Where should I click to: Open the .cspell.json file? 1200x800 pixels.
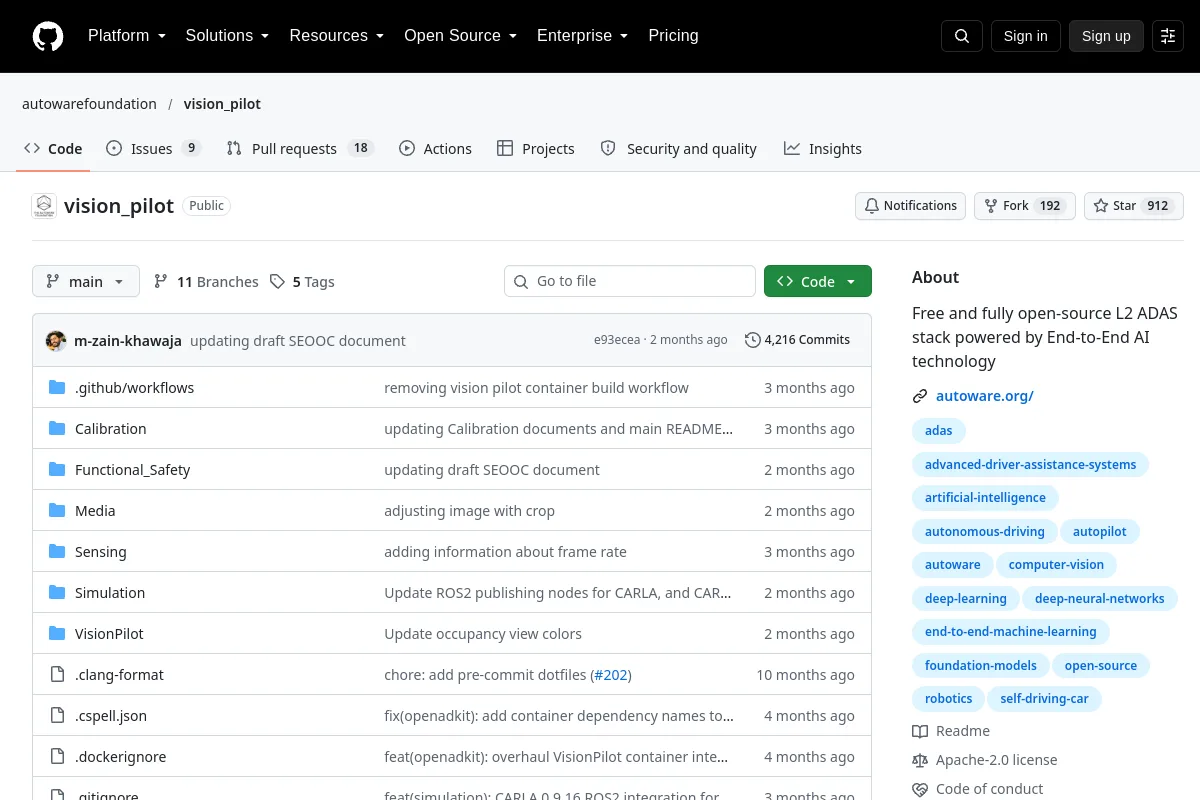coord(111,716)
